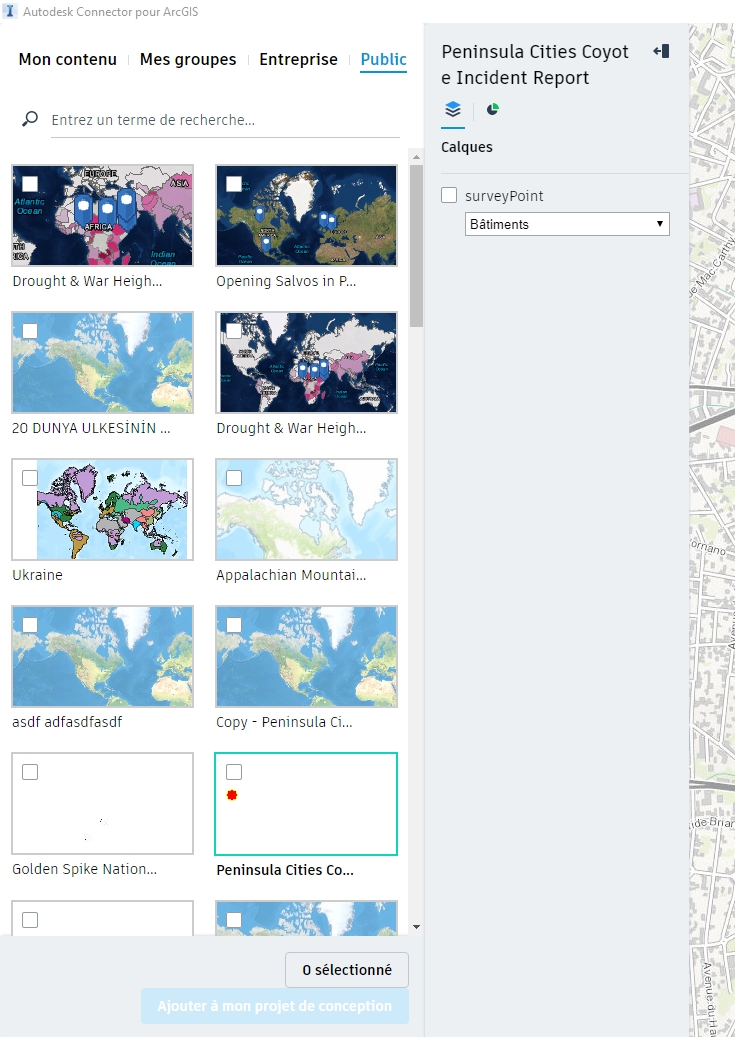Click the Peninsula Cities Coyote Incident Report title
Screen dimensions: 735x1037
(x=535, y=64)
